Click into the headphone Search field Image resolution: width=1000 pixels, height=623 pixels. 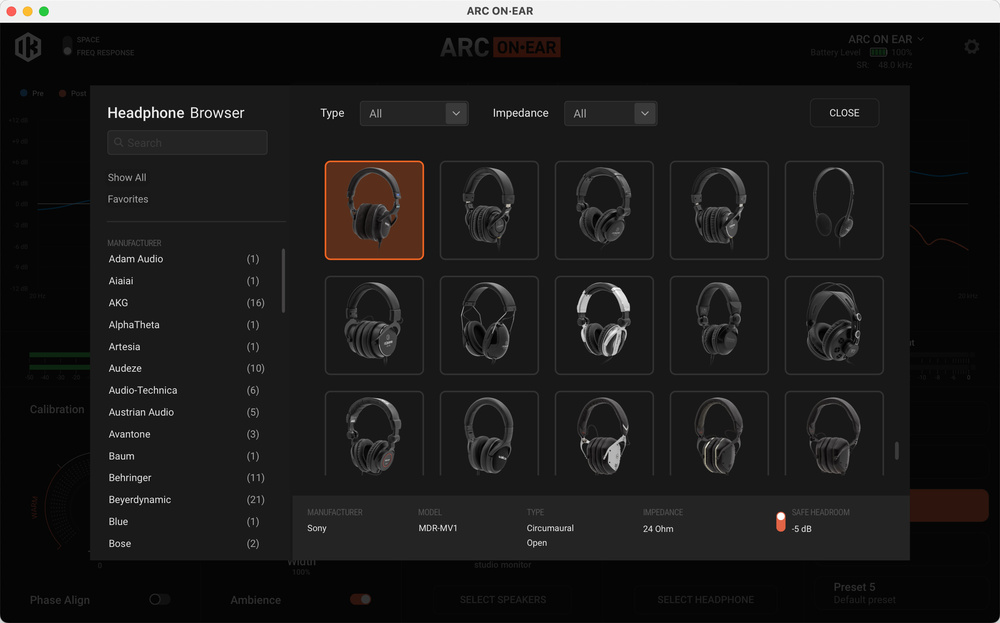coord(188,143)
